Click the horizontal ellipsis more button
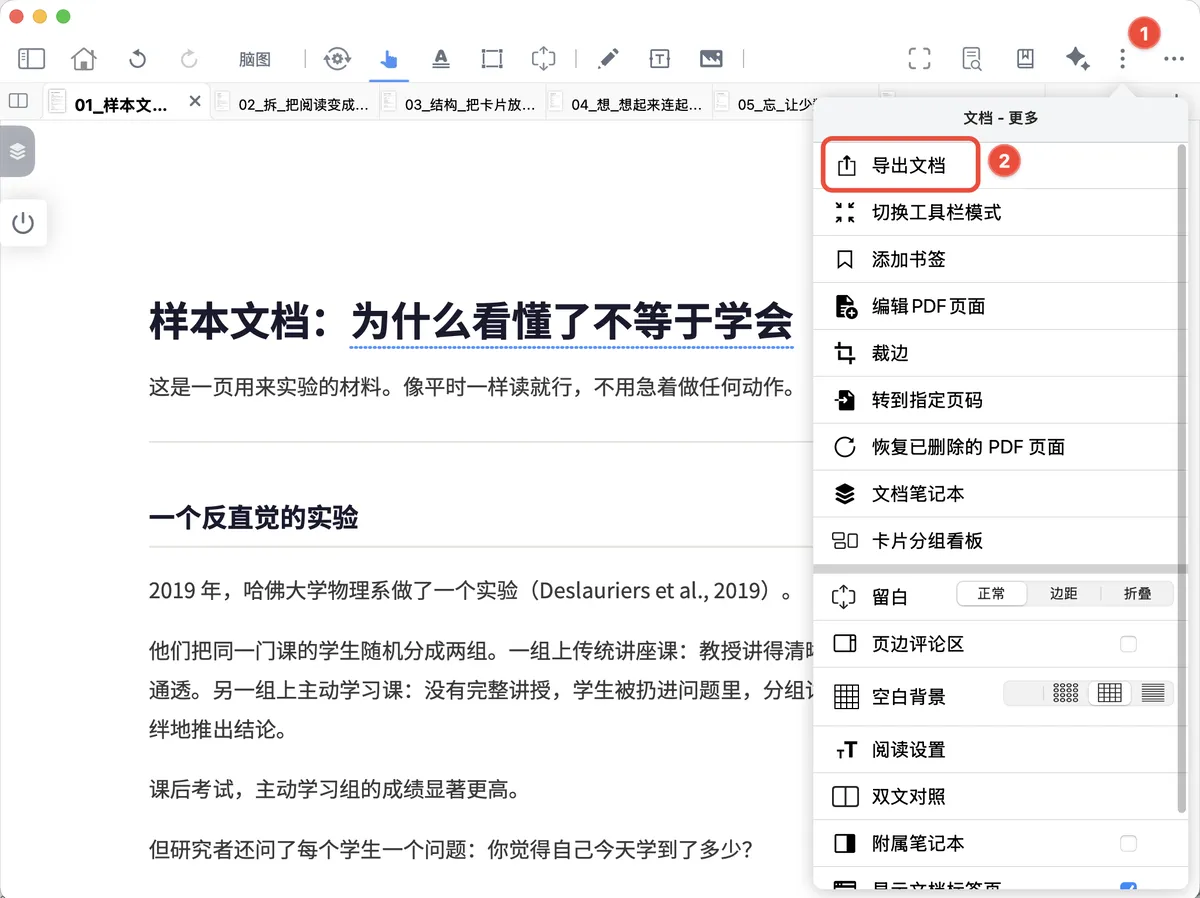The image size is (1200, 898). 1174,59
